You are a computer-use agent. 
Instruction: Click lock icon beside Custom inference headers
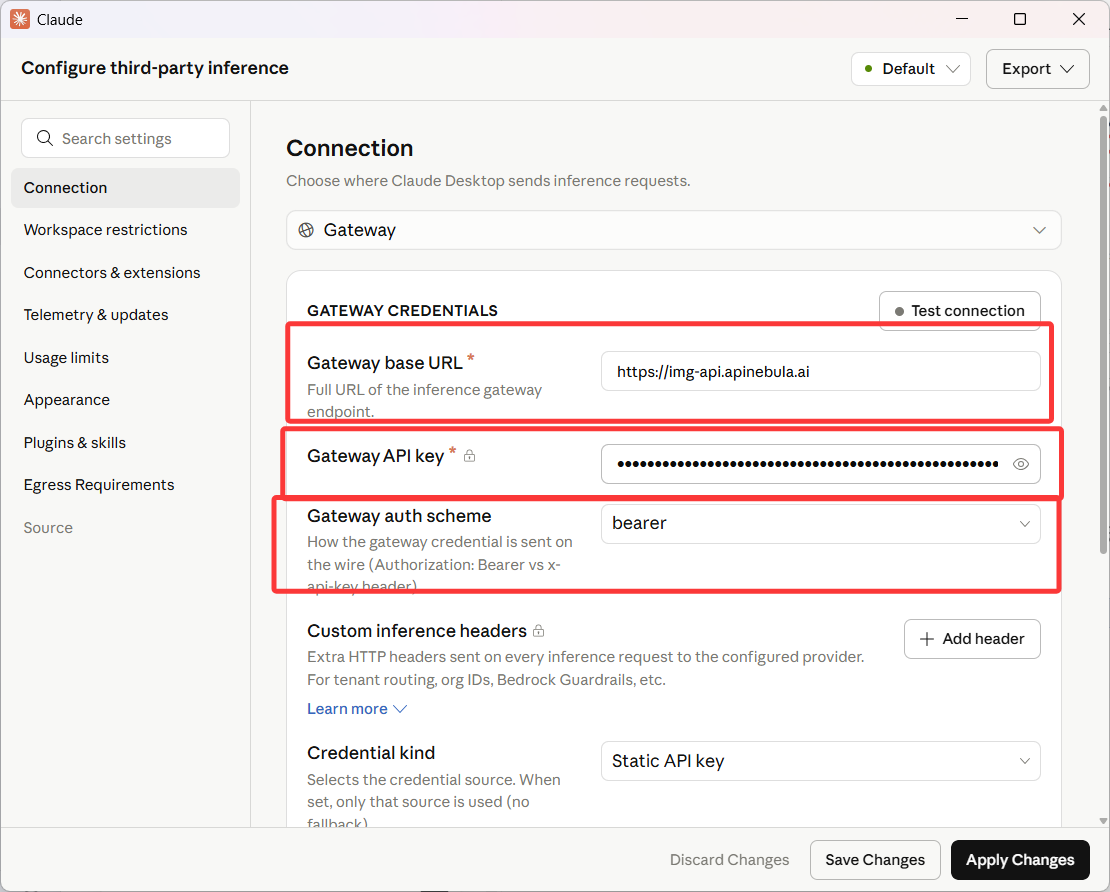point(539,630)
